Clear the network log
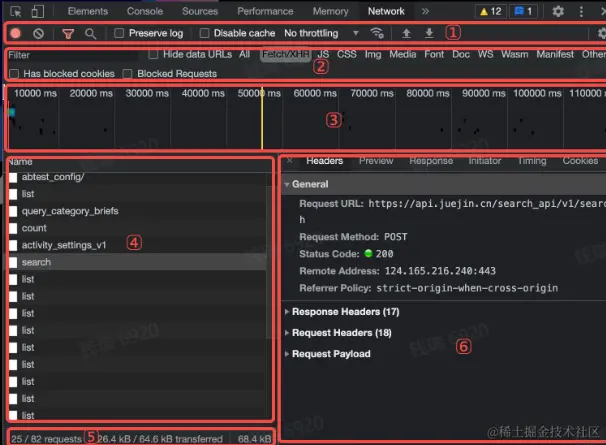 pyautogui.click(x=38, y=34)
